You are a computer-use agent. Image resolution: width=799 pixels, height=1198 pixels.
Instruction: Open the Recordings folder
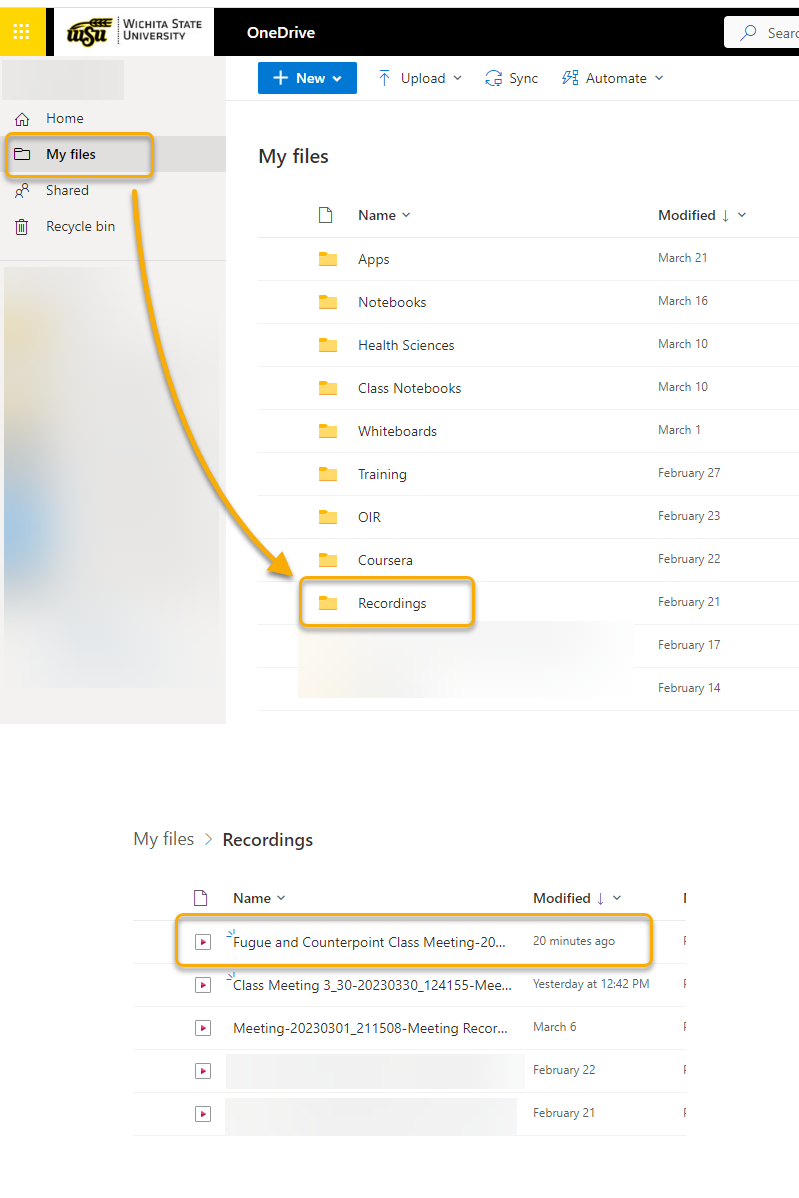[392, 604]
